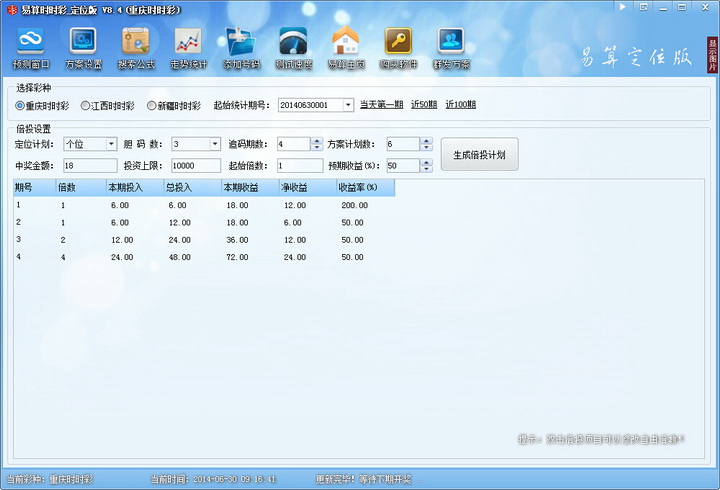Click the 方案设置 toolbar icon
The height and width of the screenshot is (490, 720).
pos(82,42)
